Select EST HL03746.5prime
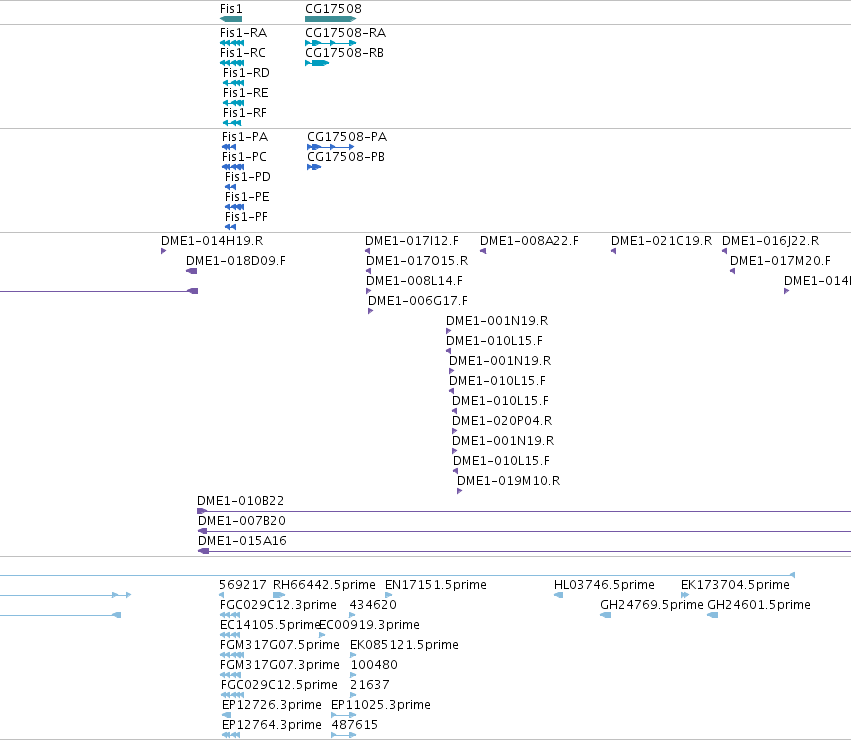851x740 pixels. tap(604, 585)
